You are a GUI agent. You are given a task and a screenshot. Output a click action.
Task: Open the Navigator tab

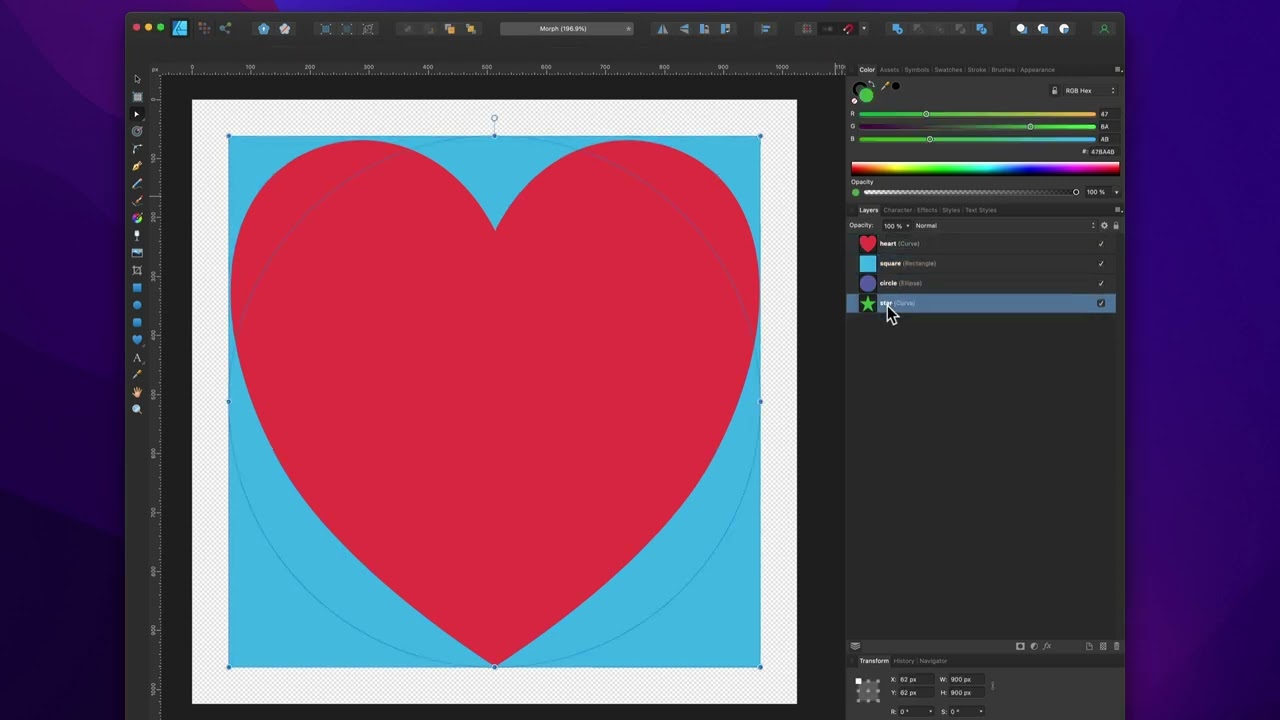tap(933, 661)
